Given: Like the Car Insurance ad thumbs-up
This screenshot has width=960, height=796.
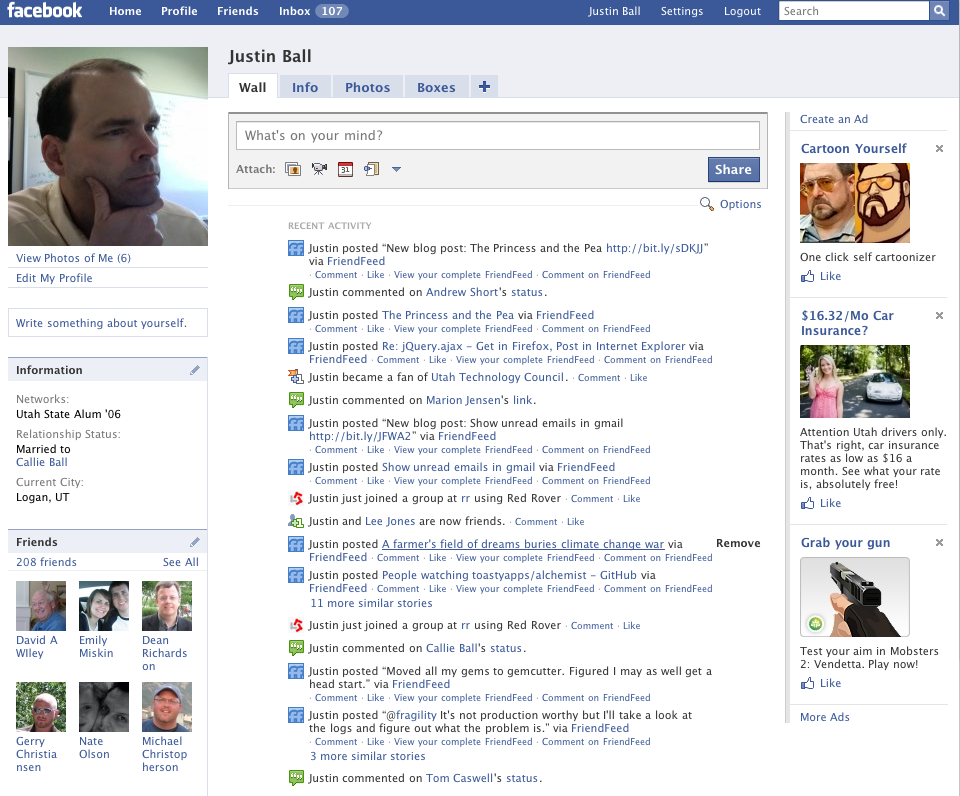Looking at the screenshot, I should point(808,503).
